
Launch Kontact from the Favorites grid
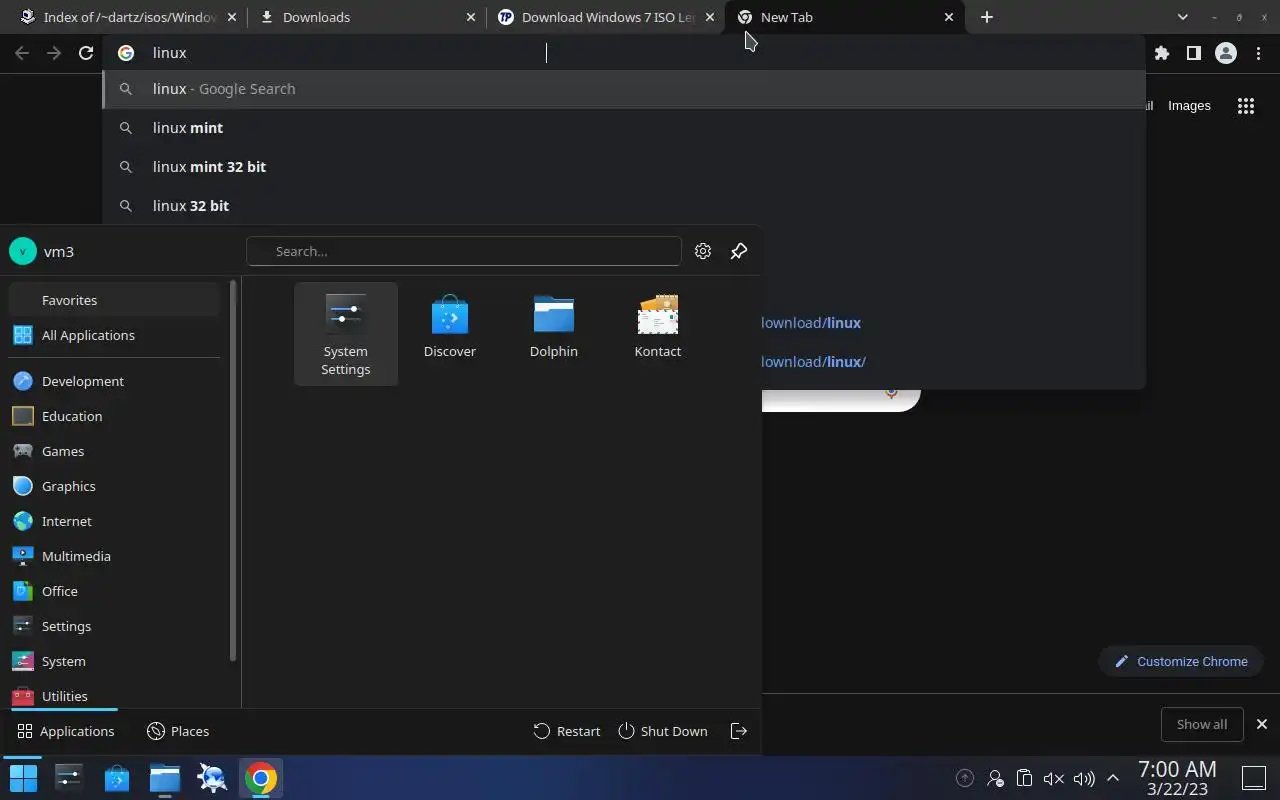pos(658,326)
